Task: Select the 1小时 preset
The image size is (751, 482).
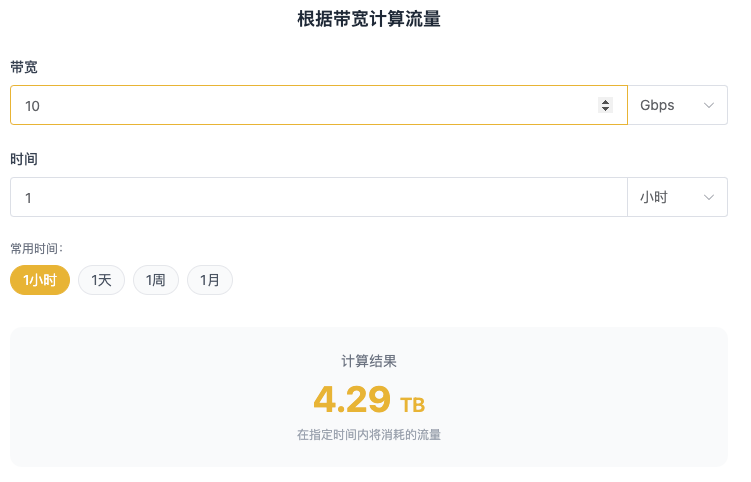Action: pos(40,280)
